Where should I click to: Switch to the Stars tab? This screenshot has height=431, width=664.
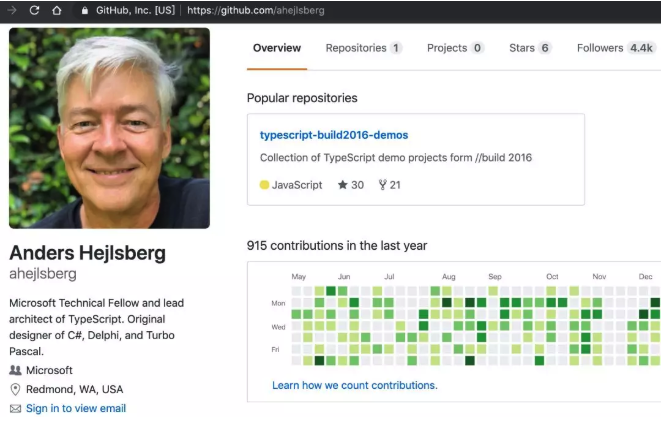pyautogui.click(x=530, y=48)
